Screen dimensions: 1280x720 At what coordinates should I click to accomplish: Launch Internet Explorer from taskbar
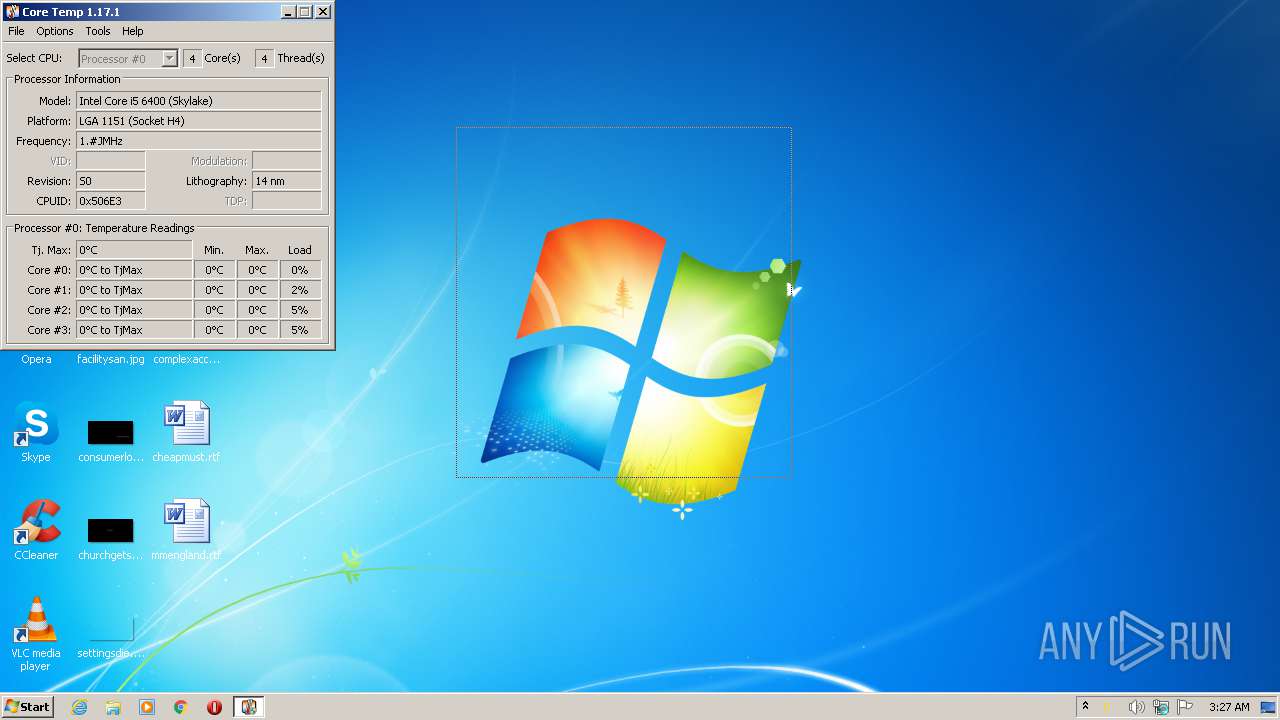80,707
